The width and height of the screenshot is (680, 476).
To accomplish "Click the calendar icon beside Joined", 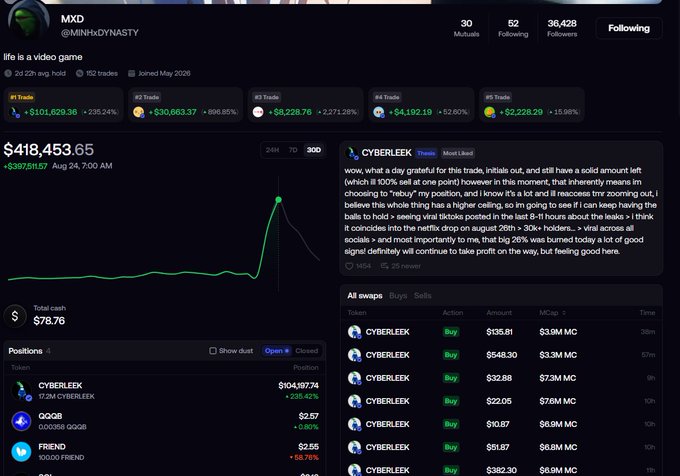I will pos(131,73).
